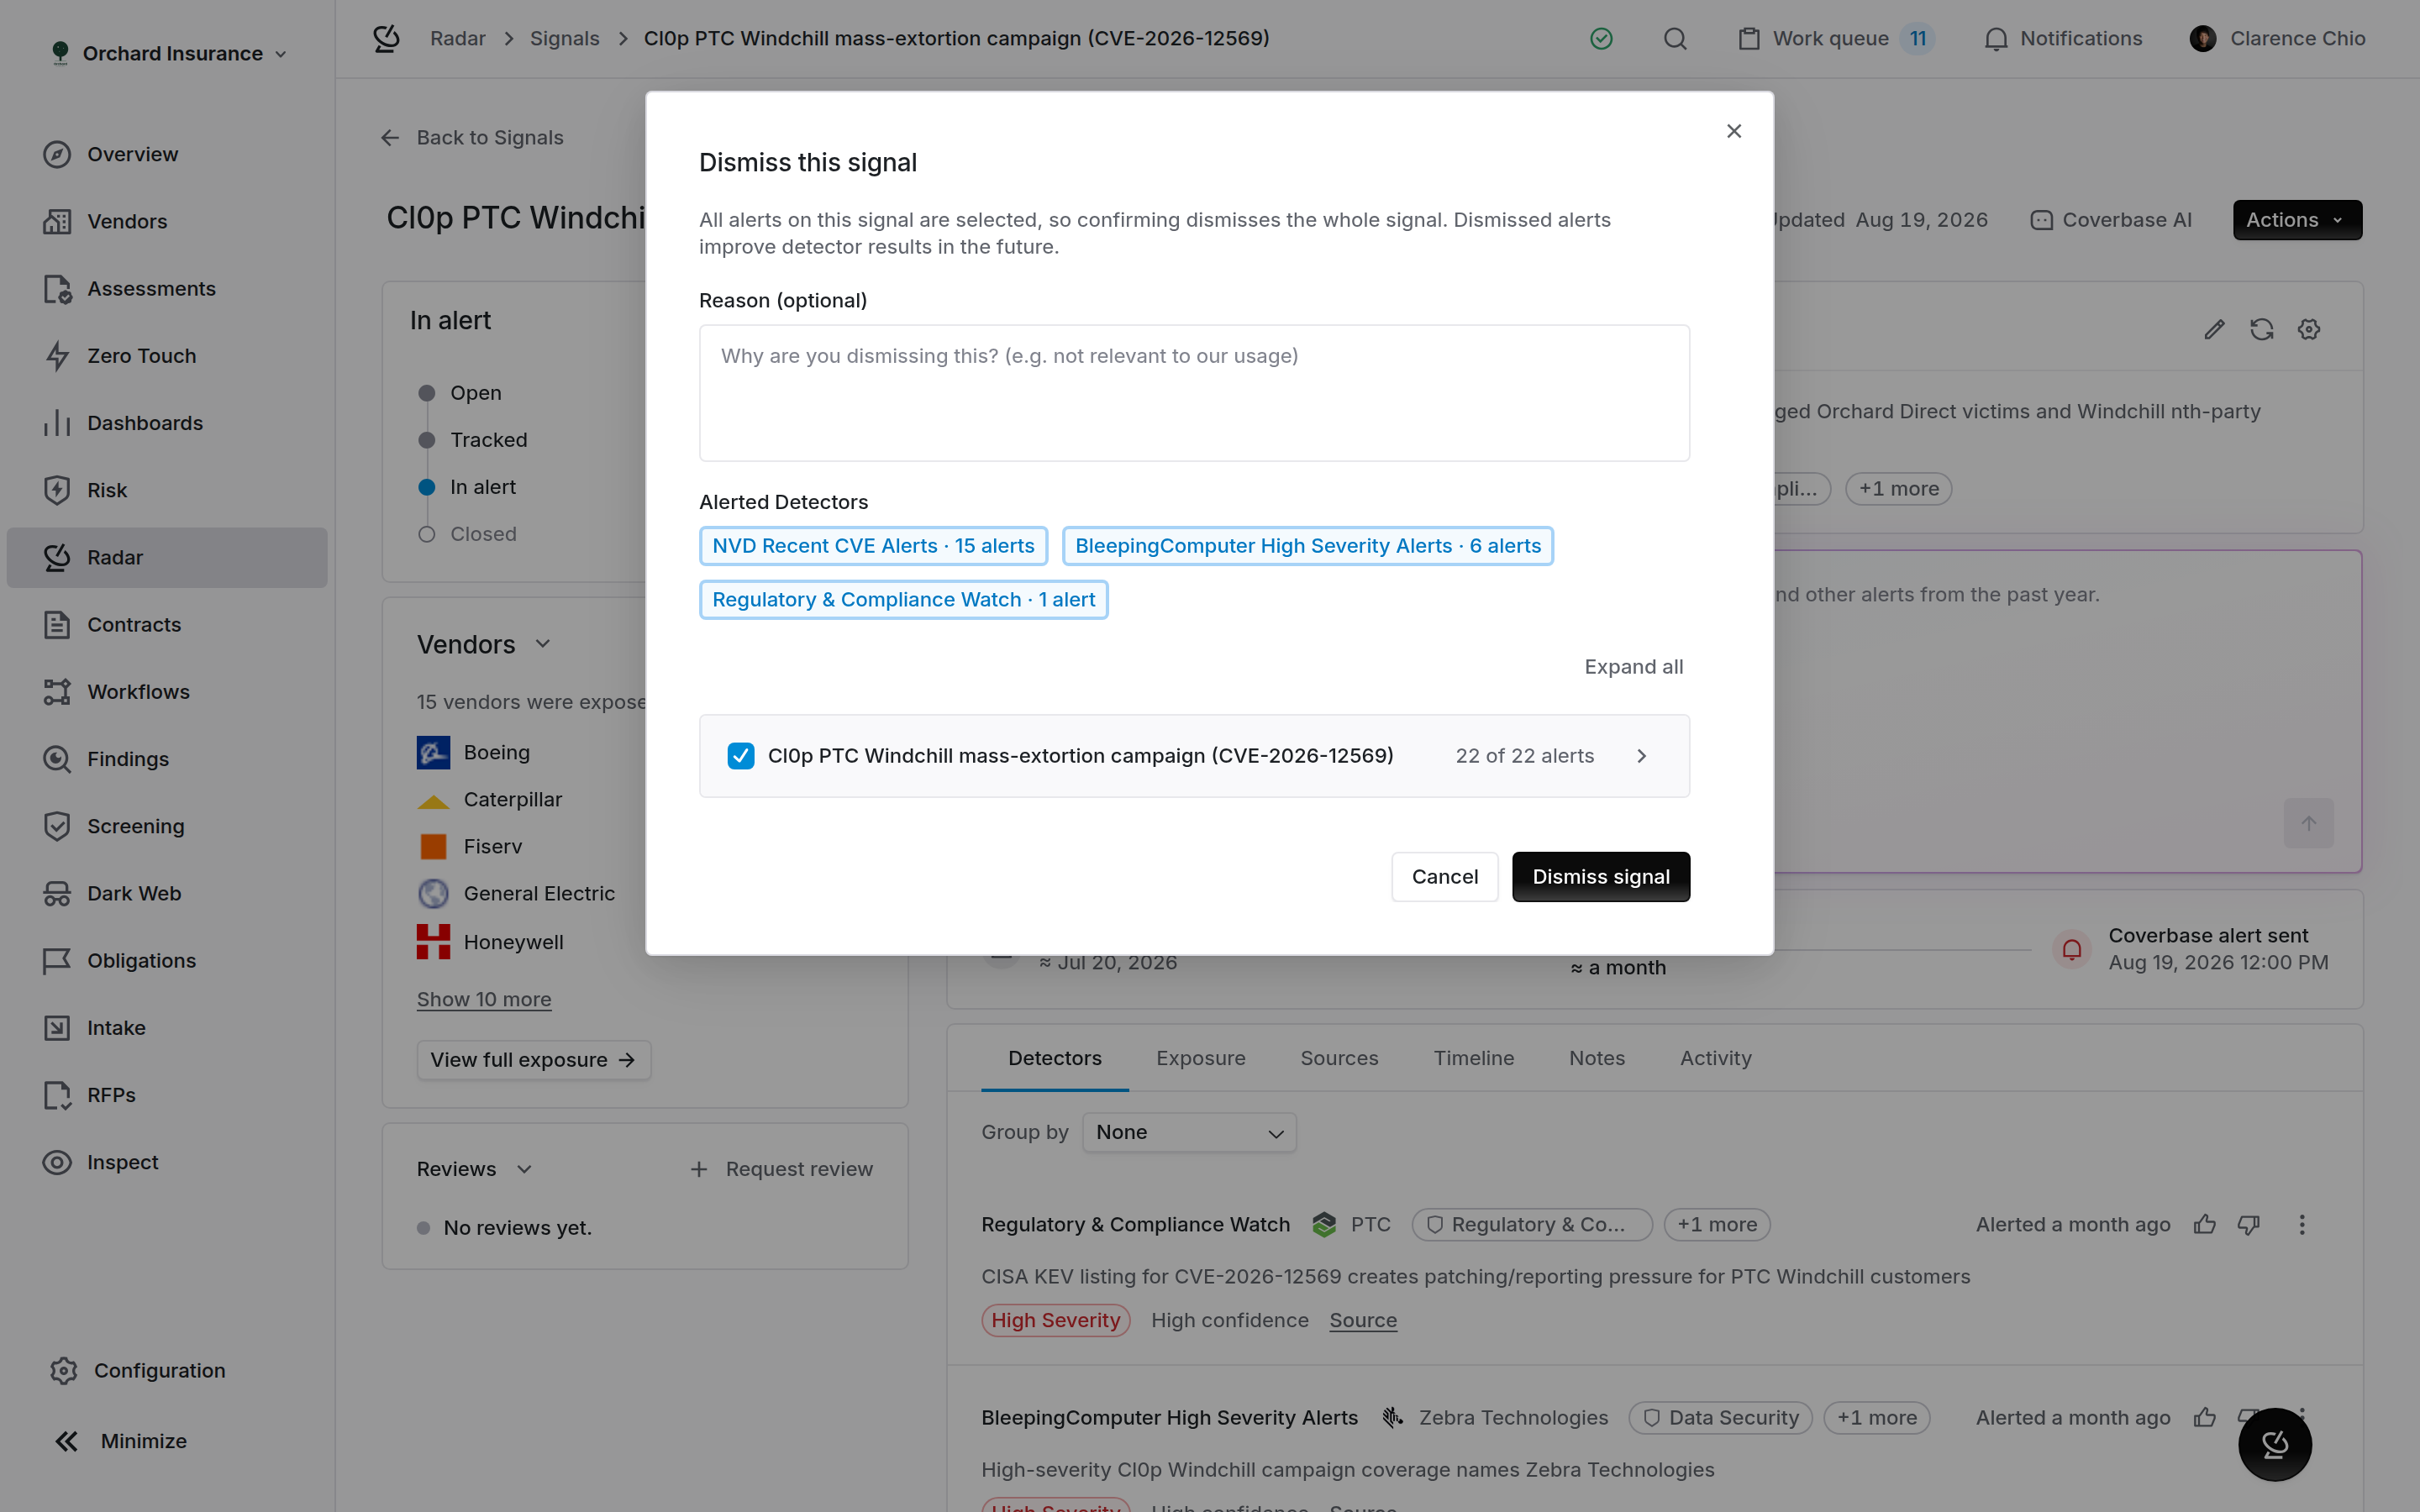Select the NVD Recent CVE Alerts chip

point(873,546)
